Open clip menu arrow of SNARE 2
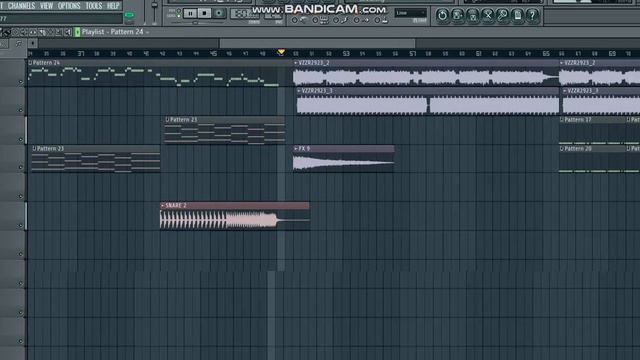Image resolution: width=640 pixels, height=360 pixels. click(163, 205)
